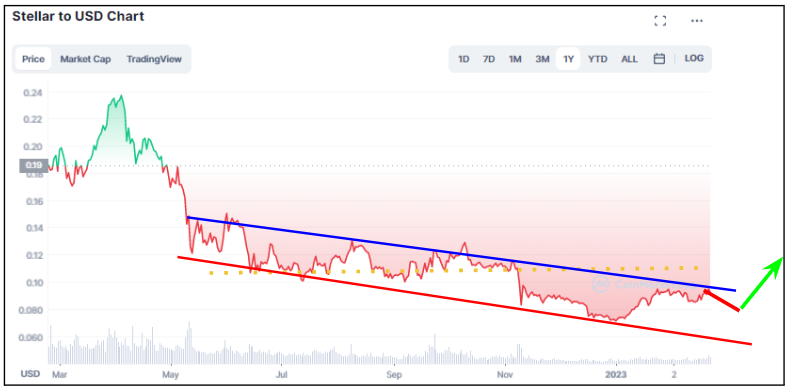This screenshot has width=785, height=391.
Task: Select the 1Y time range
Action: [568, 59]
